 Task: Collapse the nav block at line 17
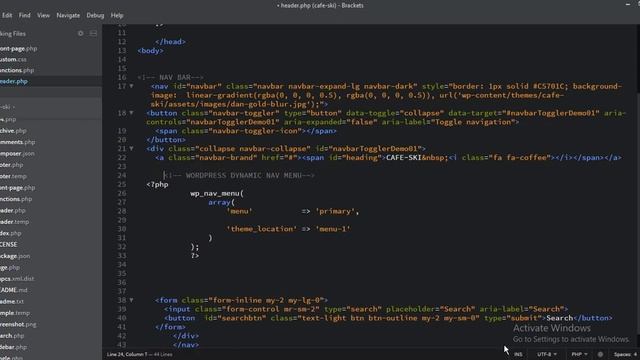[131, 86]
